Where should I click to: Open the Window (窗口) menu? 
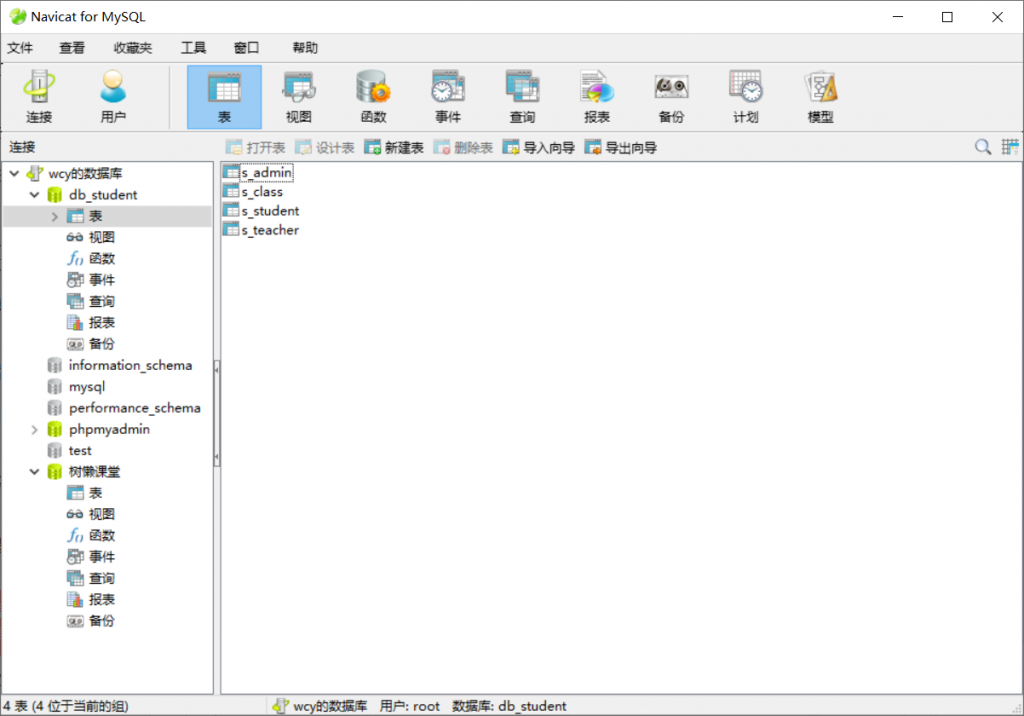[x=246, y=48]
